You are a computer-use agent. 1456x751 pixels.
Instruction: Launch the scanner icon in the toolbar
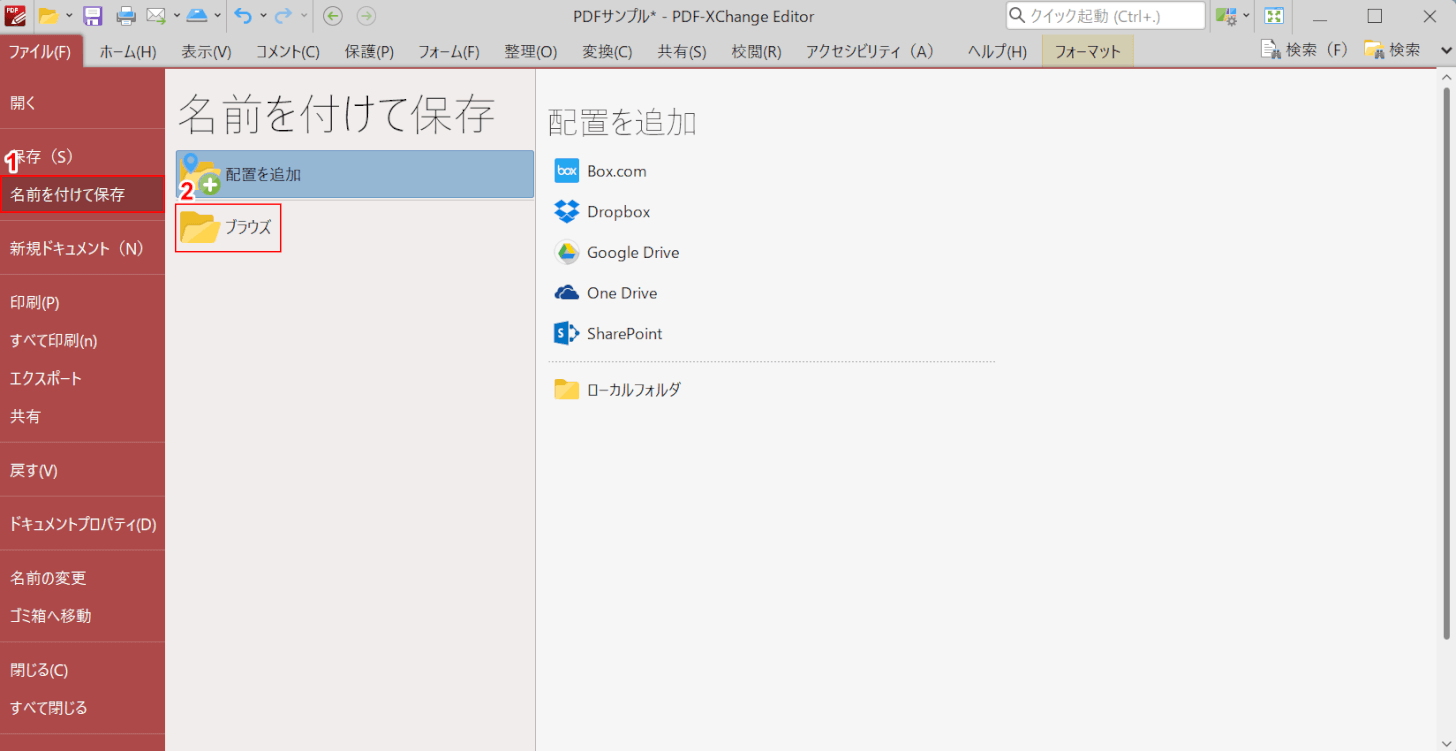pos(197,16)
